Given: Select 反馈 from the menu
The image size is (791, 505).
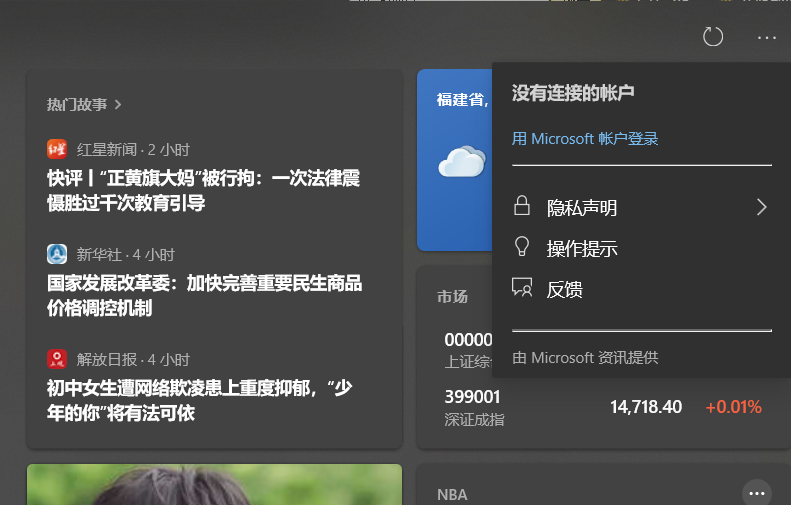Looking at the screenshot, I should coord(564,290).
